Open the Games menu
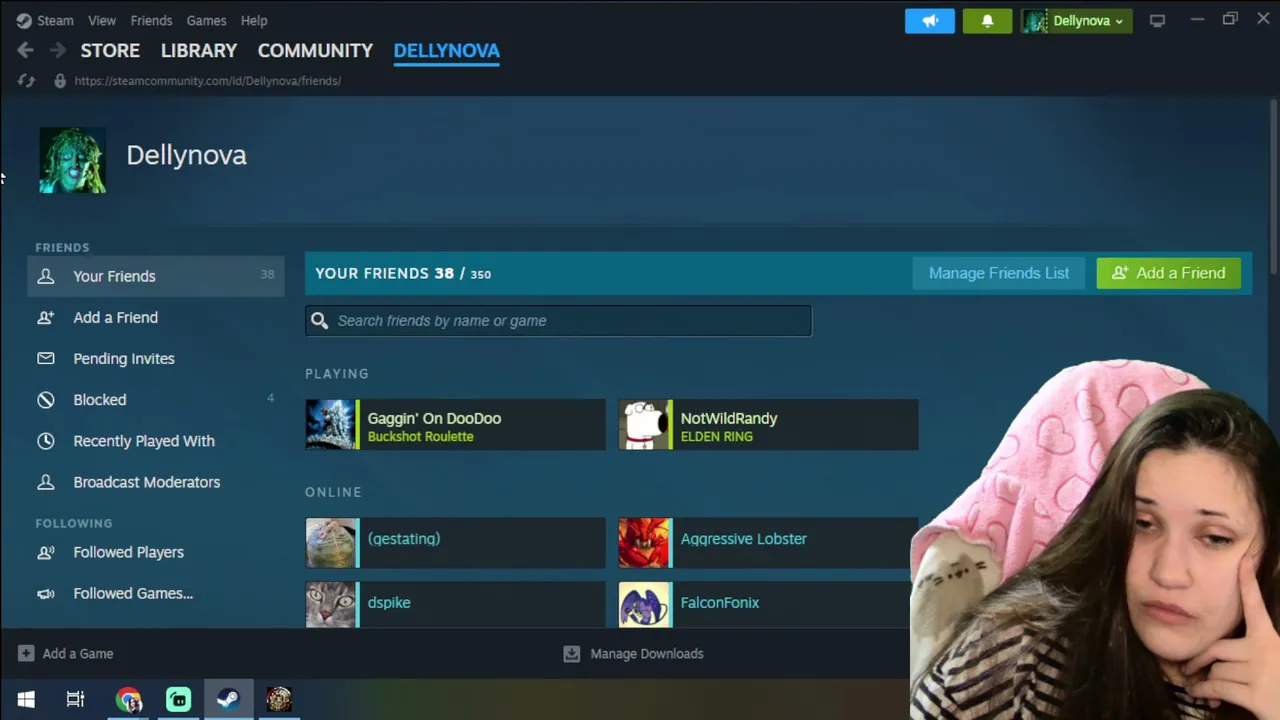1280x720 pixels. [x=206, y=20]
